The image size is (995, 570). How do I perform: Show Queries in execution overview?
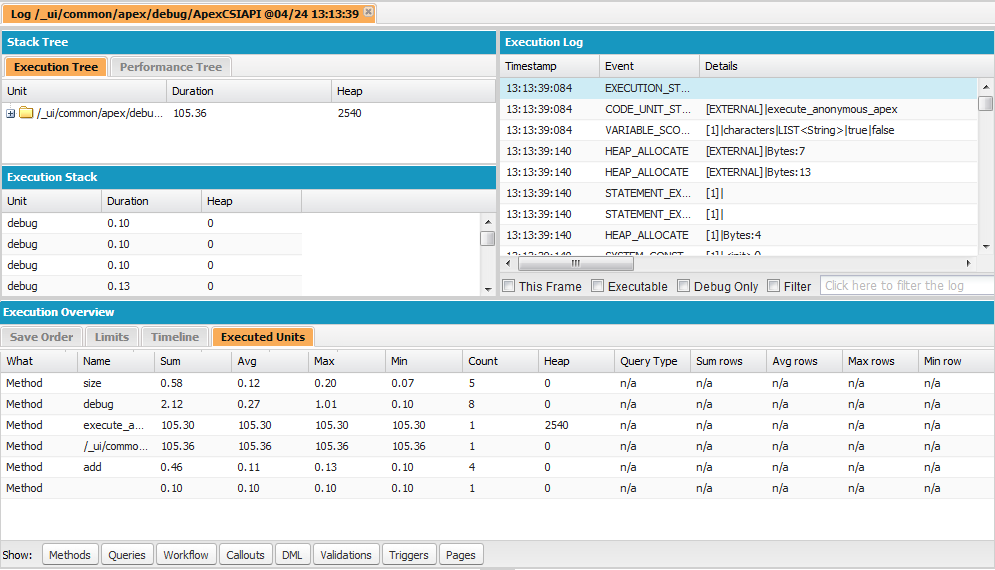click(127, 555)
